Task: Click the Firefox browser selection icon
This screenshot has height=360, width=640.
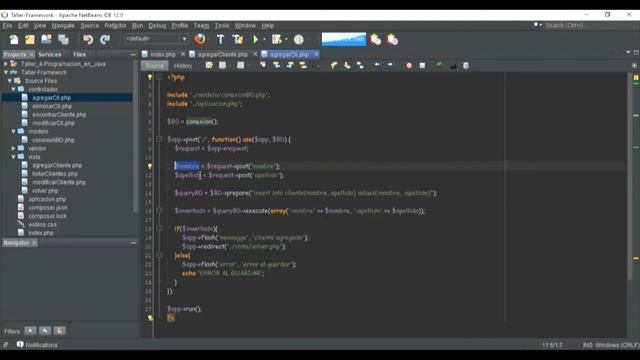Action: point(200,39)
